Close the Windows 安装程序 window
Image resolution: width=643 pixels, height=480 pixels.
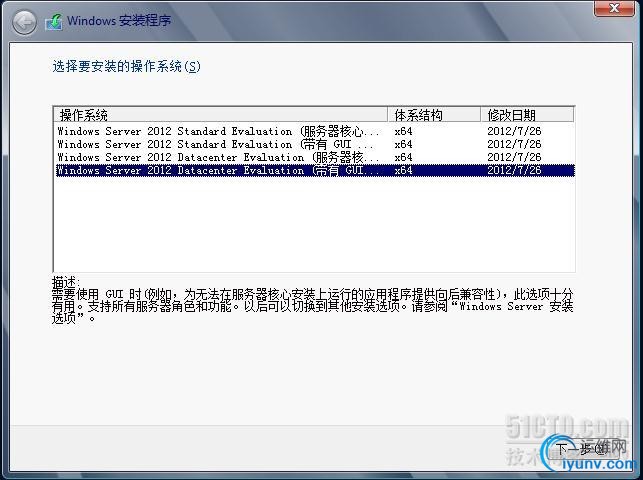[x=614, y=8]
